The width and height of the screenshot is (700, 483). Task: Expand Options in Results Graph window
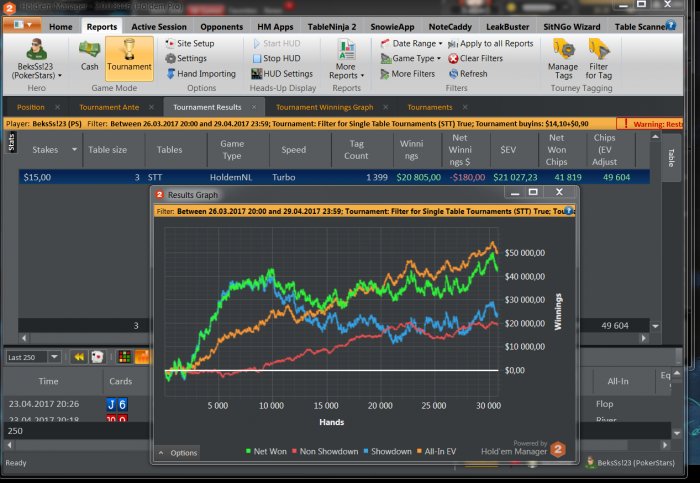(177, 453)
